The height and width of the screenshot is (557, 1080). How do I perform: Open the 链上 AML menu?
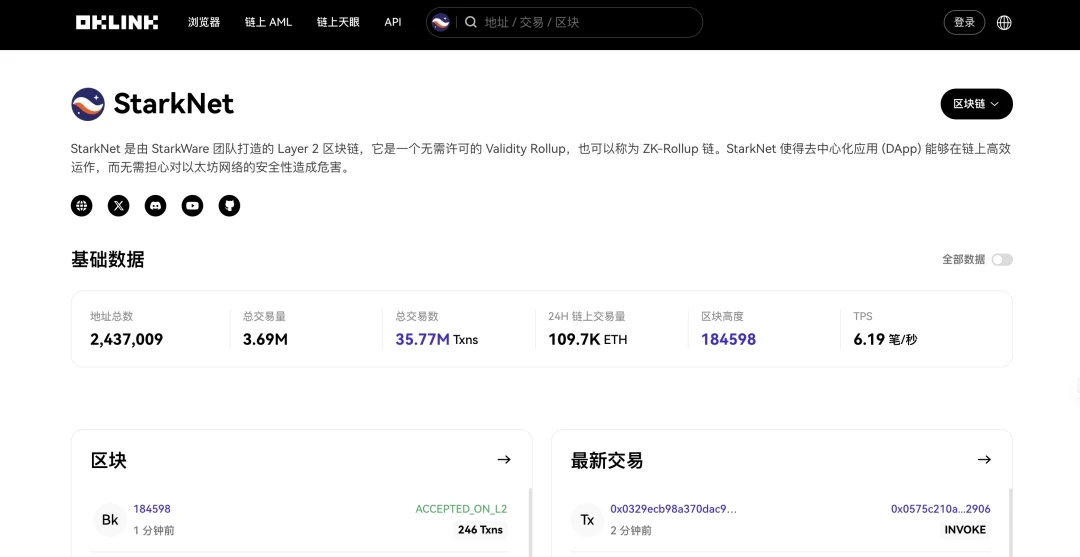tap(268, 22)
